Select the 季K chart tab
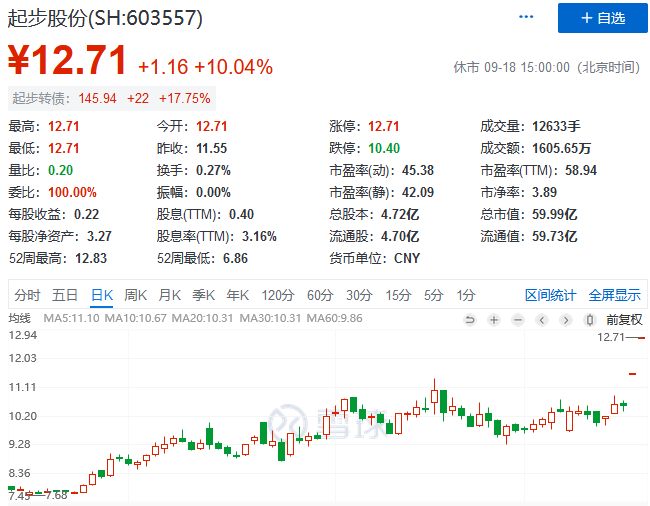The image size is (650, 506). point(204,295)
